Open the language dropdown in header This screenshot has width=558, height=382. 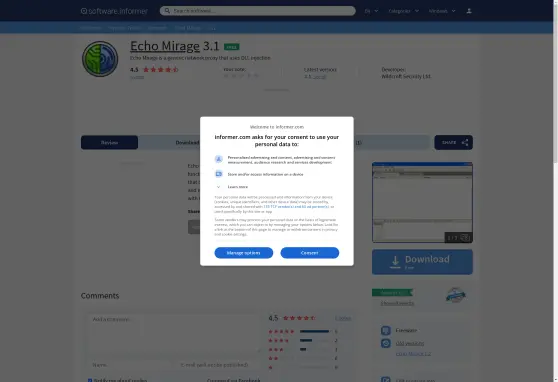coord(371,11)
